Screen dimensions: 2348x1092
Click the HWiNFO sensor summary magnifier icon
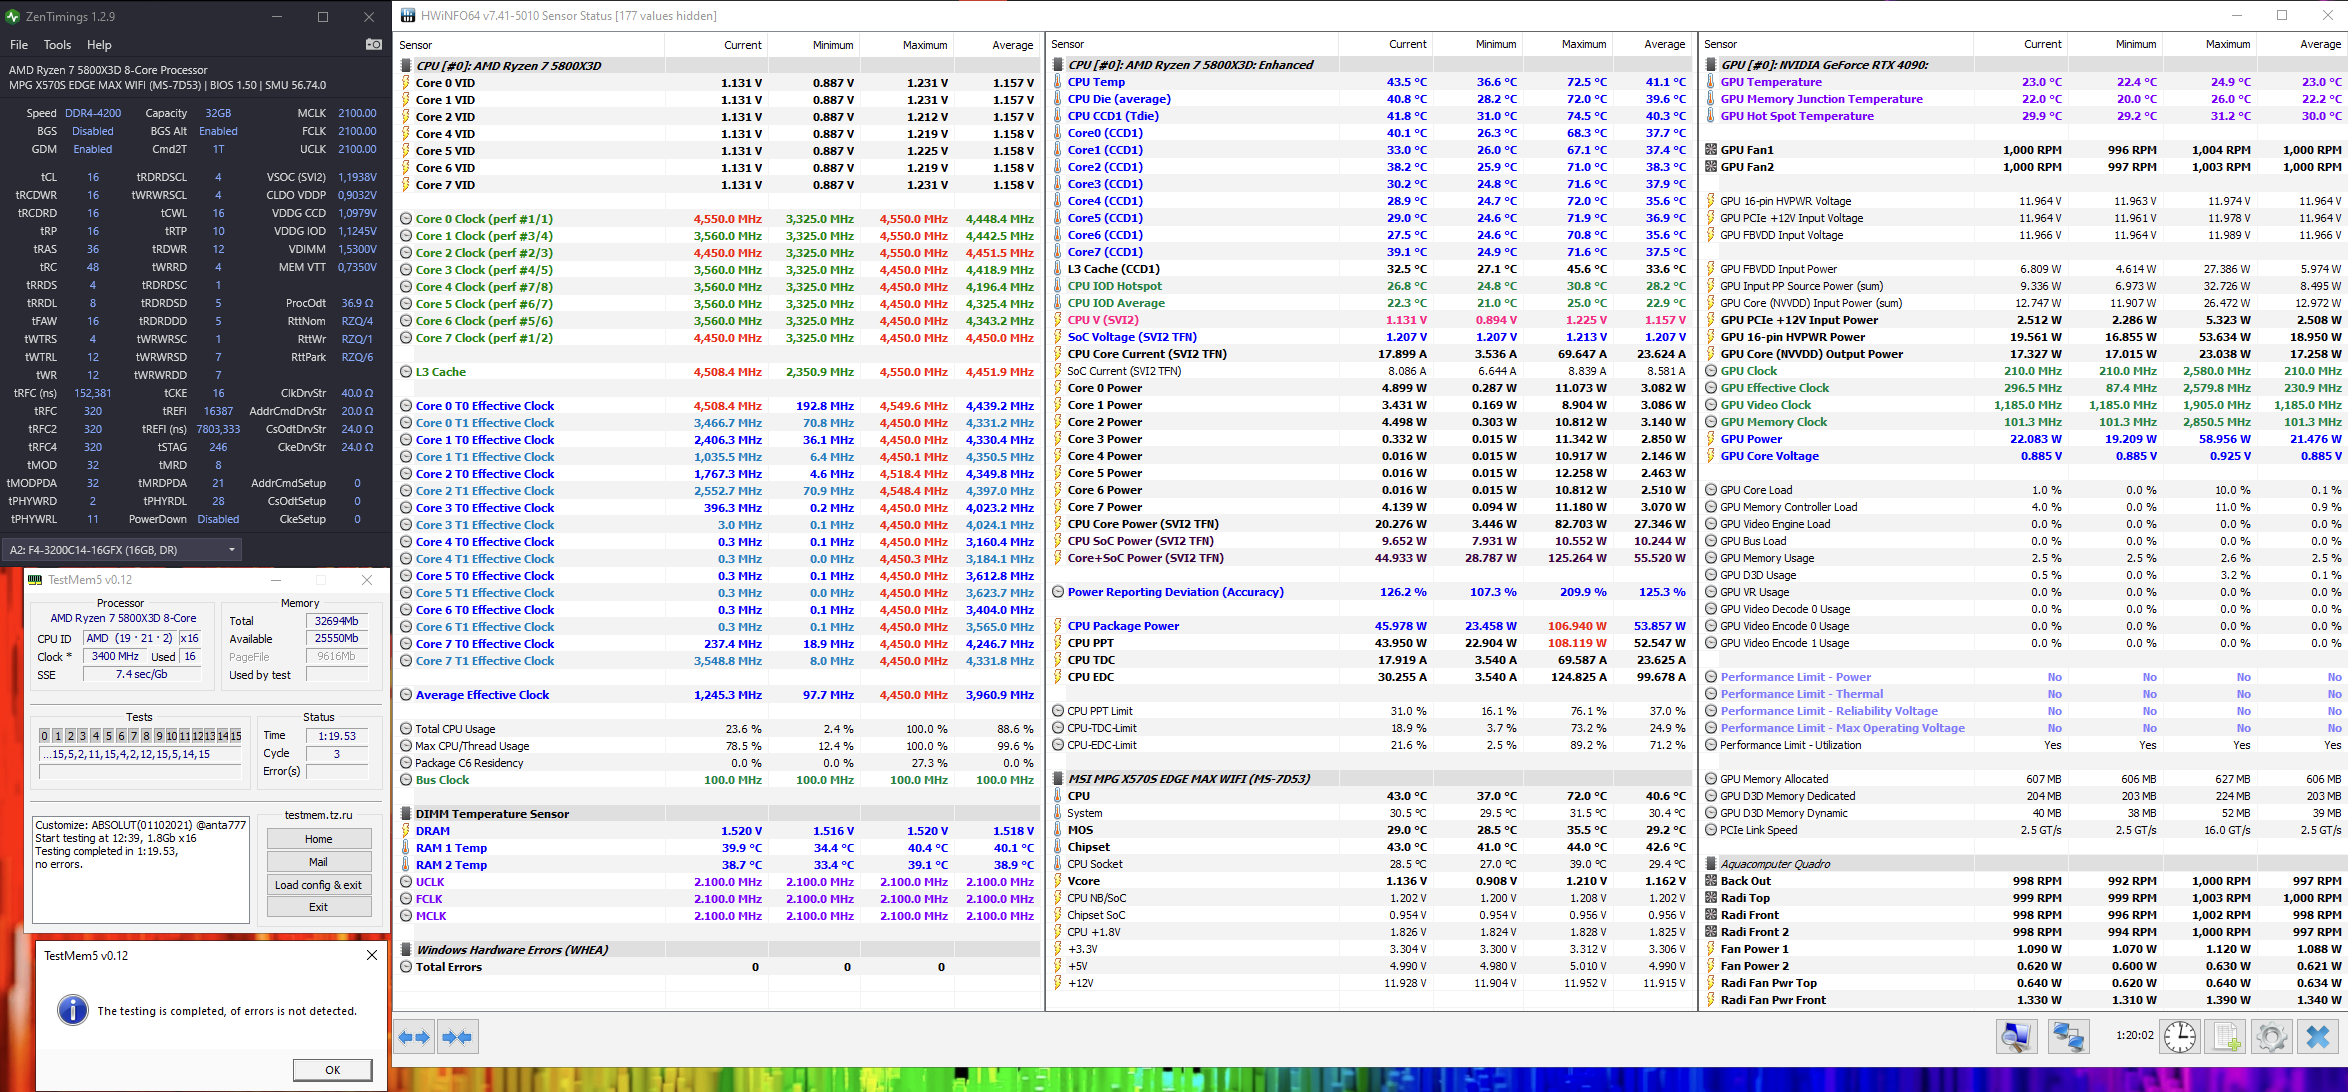coord(2016,1036)
